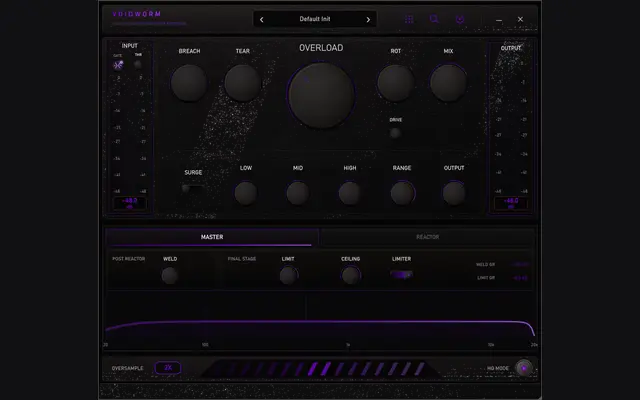Select the MASTER tab
Viewport: 640px width, 400px height.
pyautogui.click(x=212, y=237)
